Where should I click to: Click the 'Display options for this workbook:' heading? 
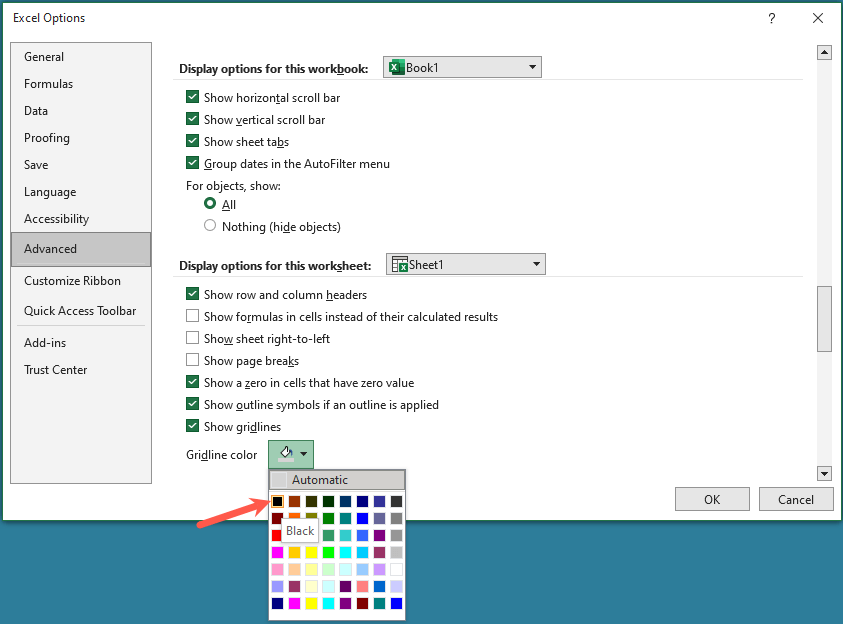coord(274,69)
